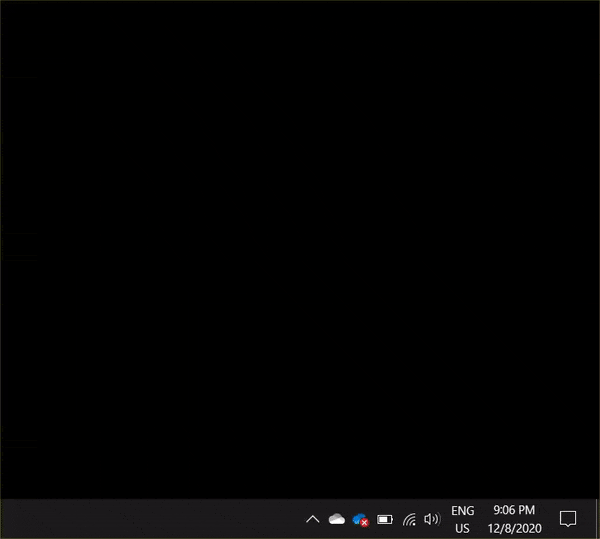Open the Wi-Fi network icon
Viewport: 600px width, 539px height.
pos(409,519)
